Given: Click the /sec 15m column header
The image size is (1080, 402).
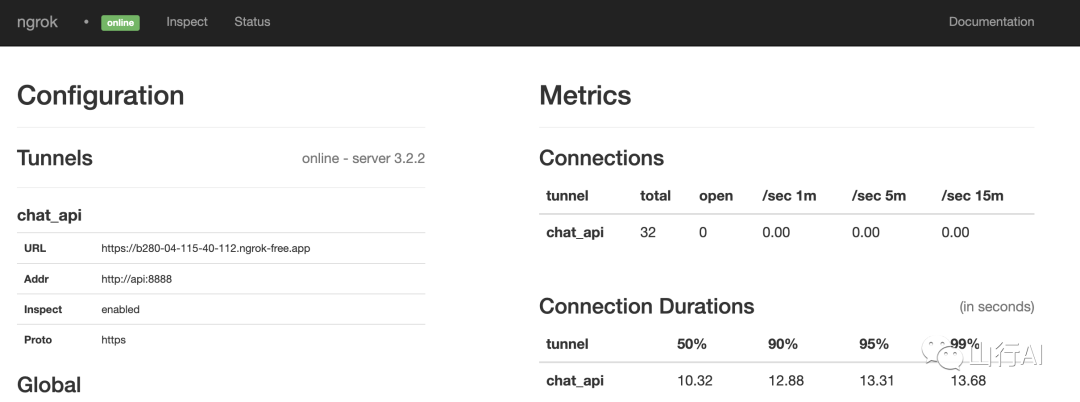Looking at the screenshot, I should pos(972,196).
